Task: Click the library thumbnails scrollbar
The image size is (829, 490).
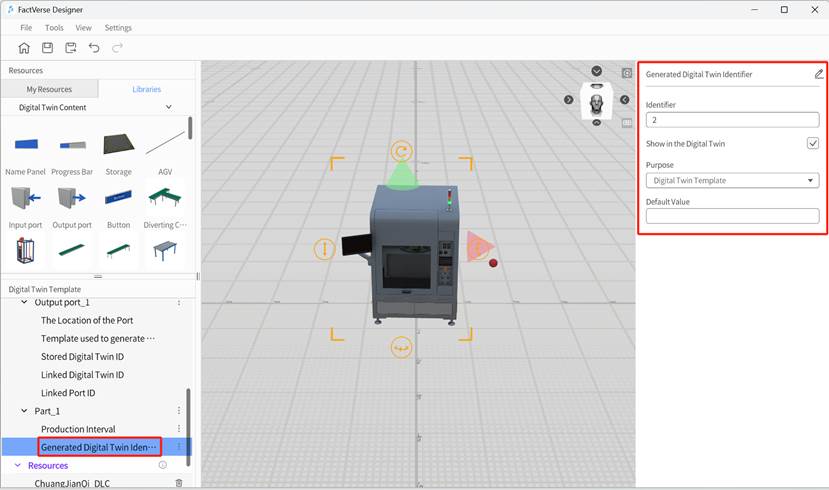Action: coord(190,128)
